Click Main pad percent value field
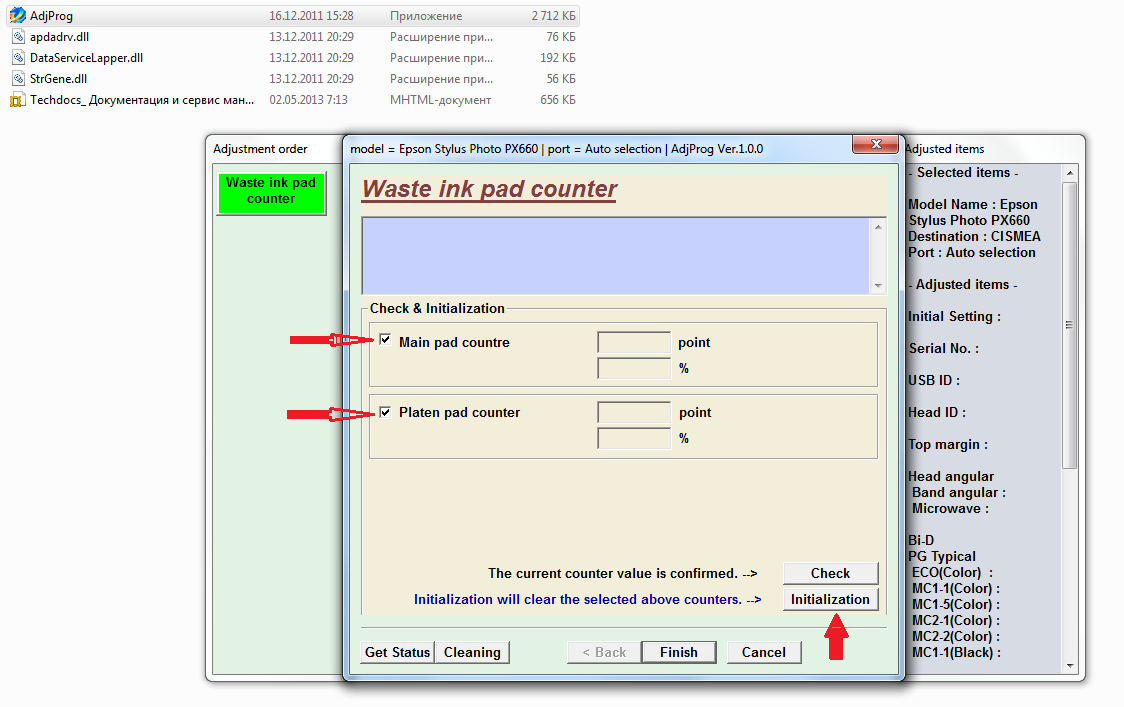Viewport: 1124px width, 707px height. [634, 368]
